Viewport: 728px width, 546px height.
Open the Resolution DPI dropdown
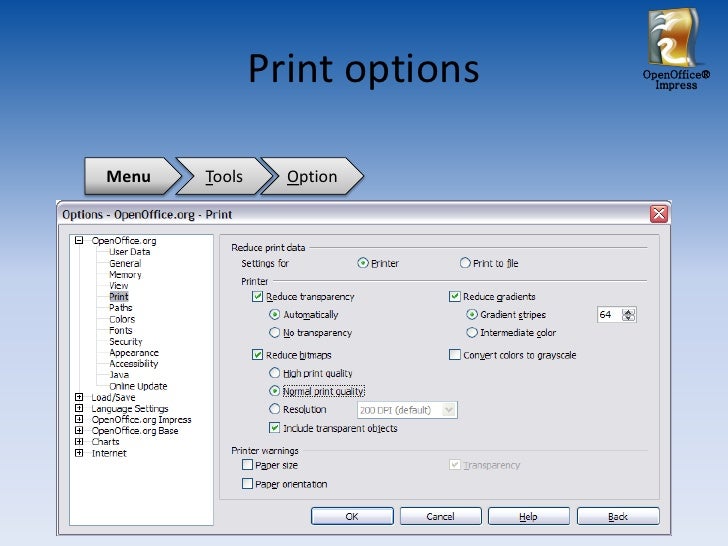(x=448, y=410)
